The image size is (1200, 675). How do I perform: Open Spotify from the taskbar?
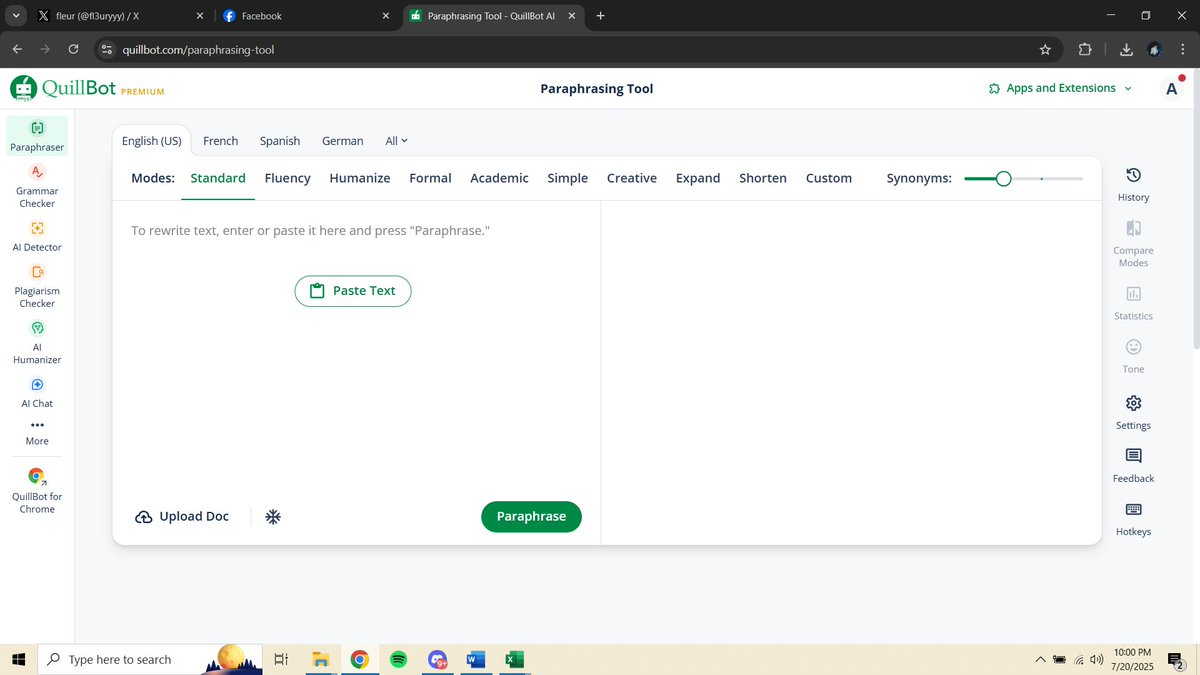pos(398,659)
